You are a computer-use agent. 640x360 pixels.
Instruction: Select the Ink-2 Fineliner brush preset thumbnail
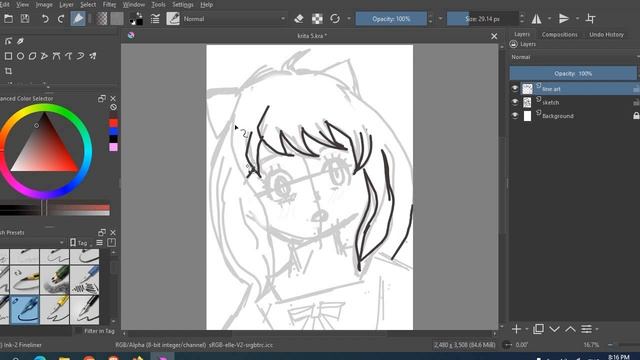coord(25,310)
